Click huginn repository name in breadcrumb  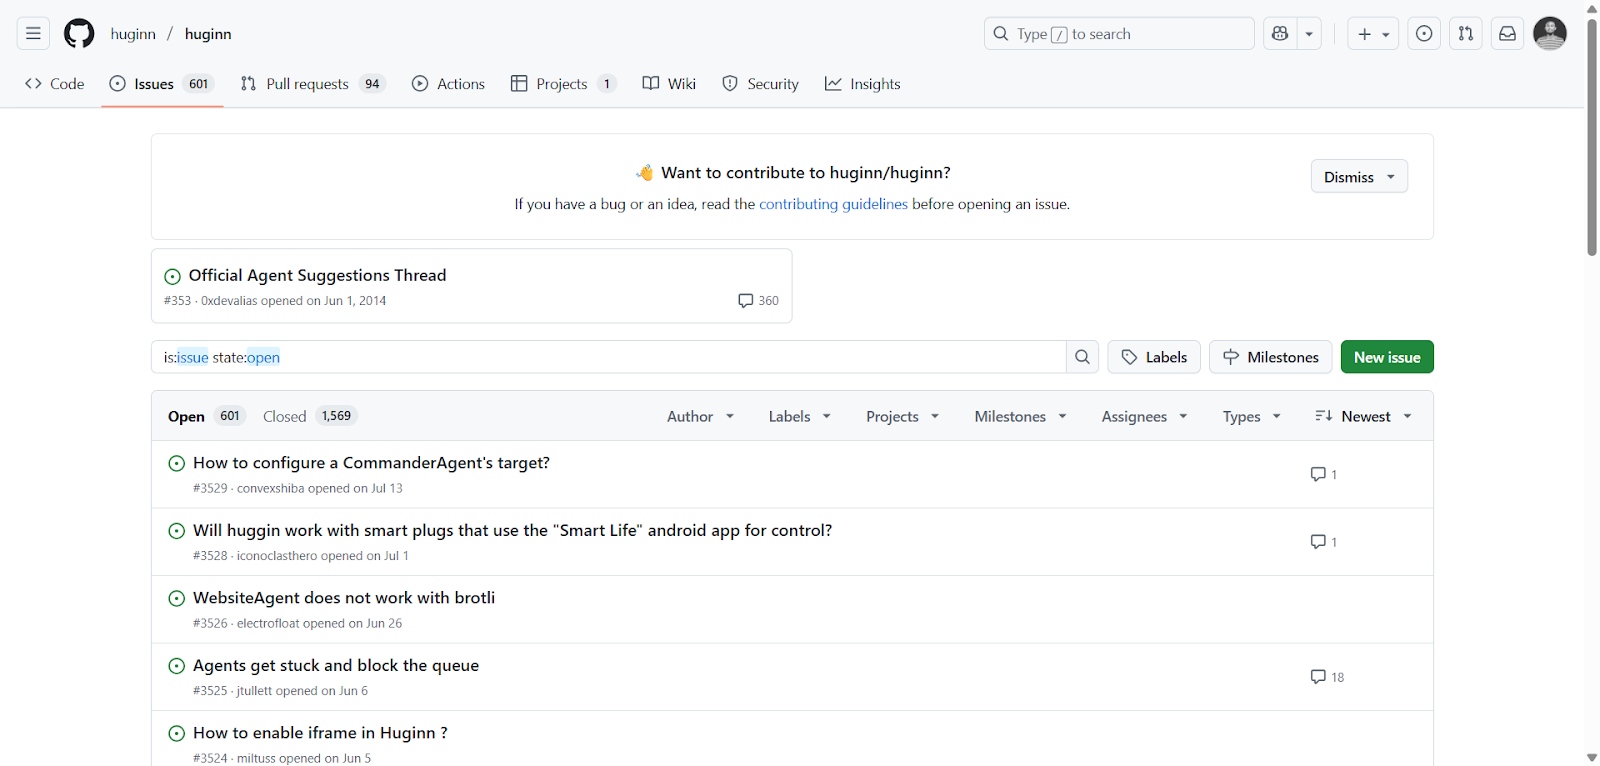tap(208, 34)
